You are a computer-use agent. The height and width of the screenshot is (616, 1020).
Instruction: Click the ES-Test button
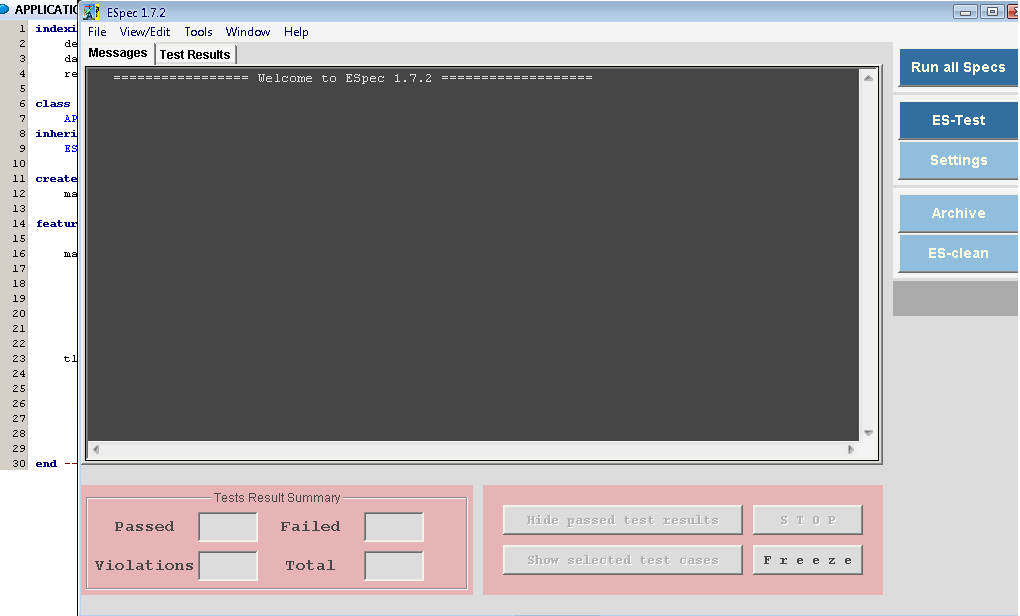click(x=958, y=120)
